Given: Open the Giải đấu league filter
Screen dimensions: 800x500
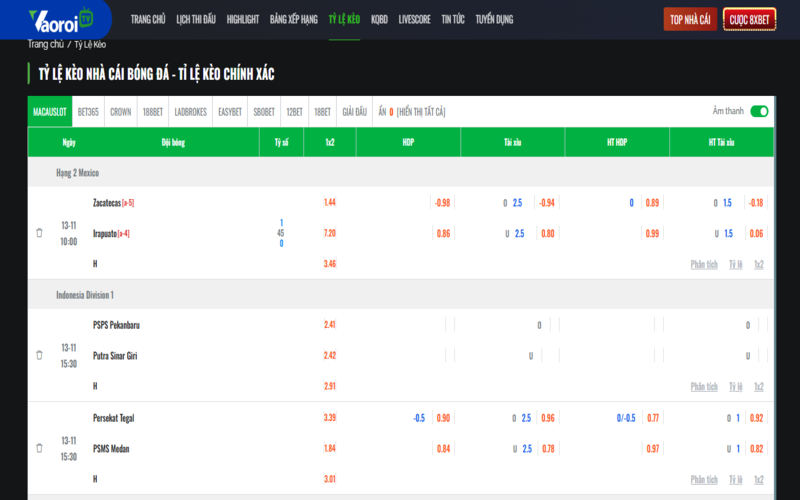Looking at the screenshot, I should click(354, 112).
